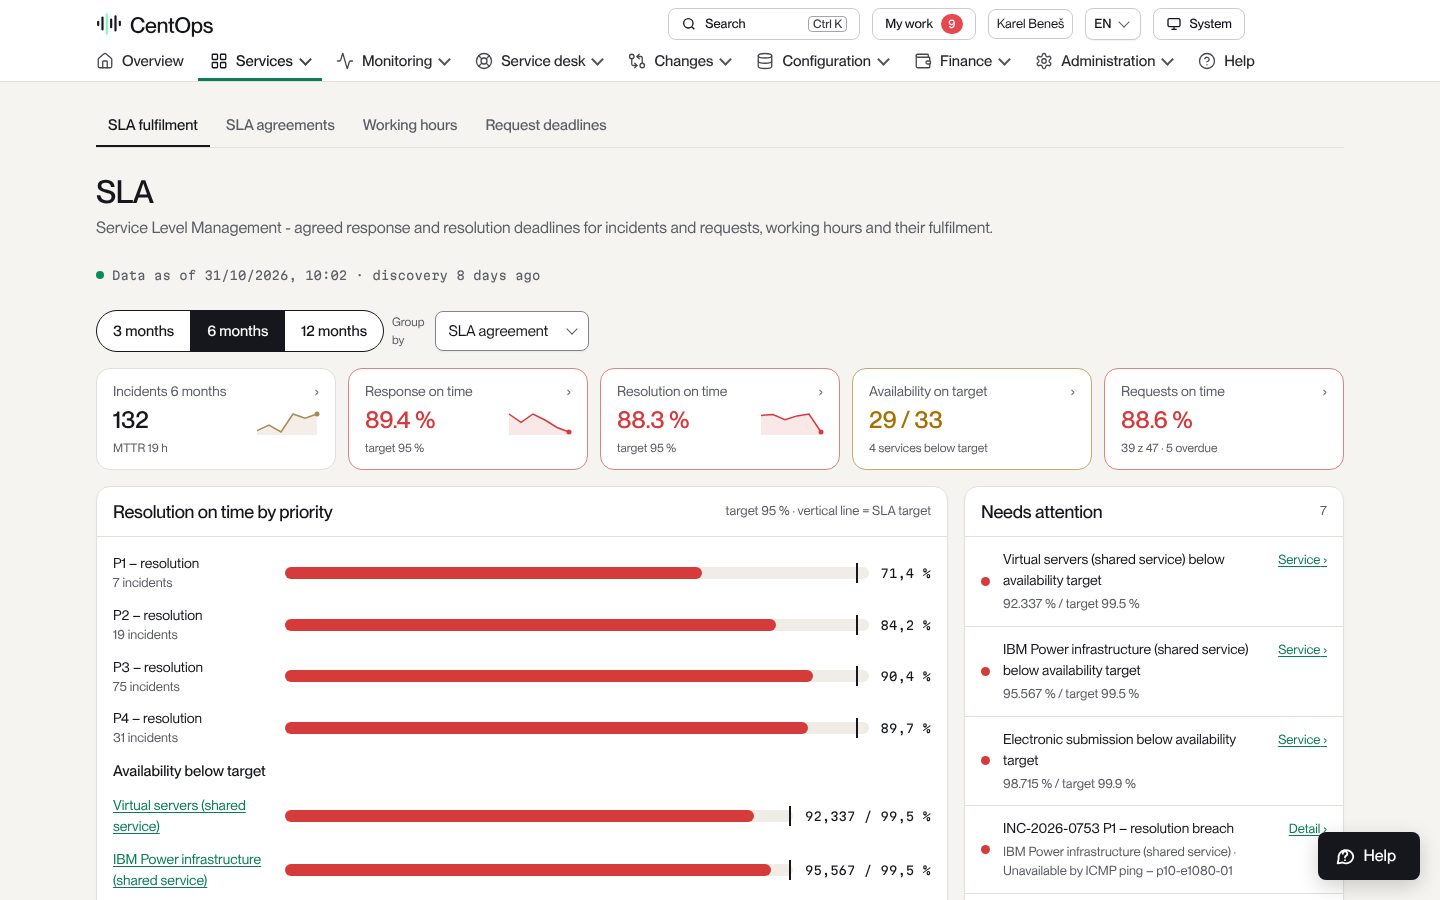This screenshot has height=900, width=1440.
Task: Switch to the Request deadlines tab
Action: click(546, 125)
